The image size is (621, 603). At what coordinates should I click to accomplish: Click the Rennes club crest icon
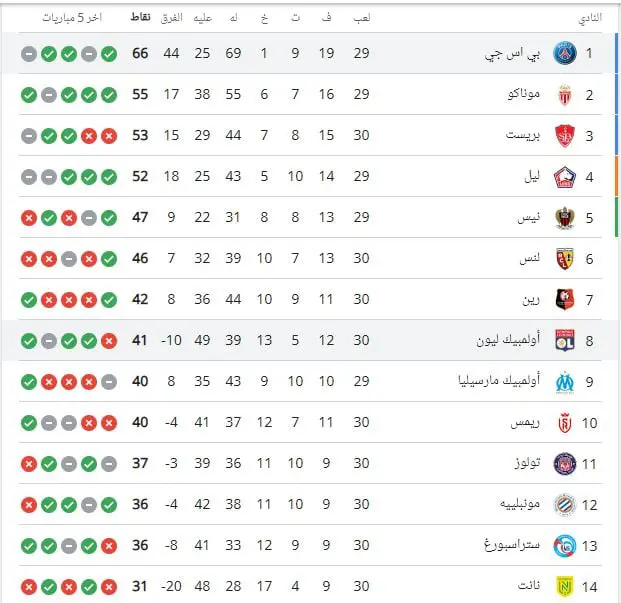565,300
